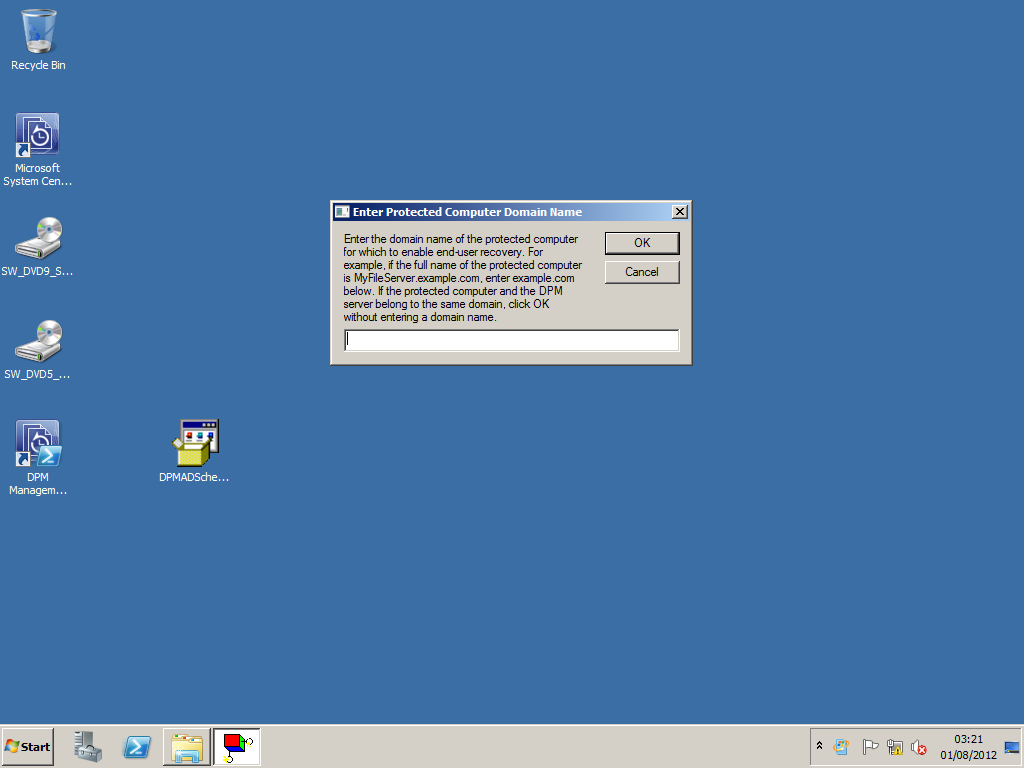The image size is (1024, 768).
Task: Click the muted volume tray icon
Action: click(919, 746)
